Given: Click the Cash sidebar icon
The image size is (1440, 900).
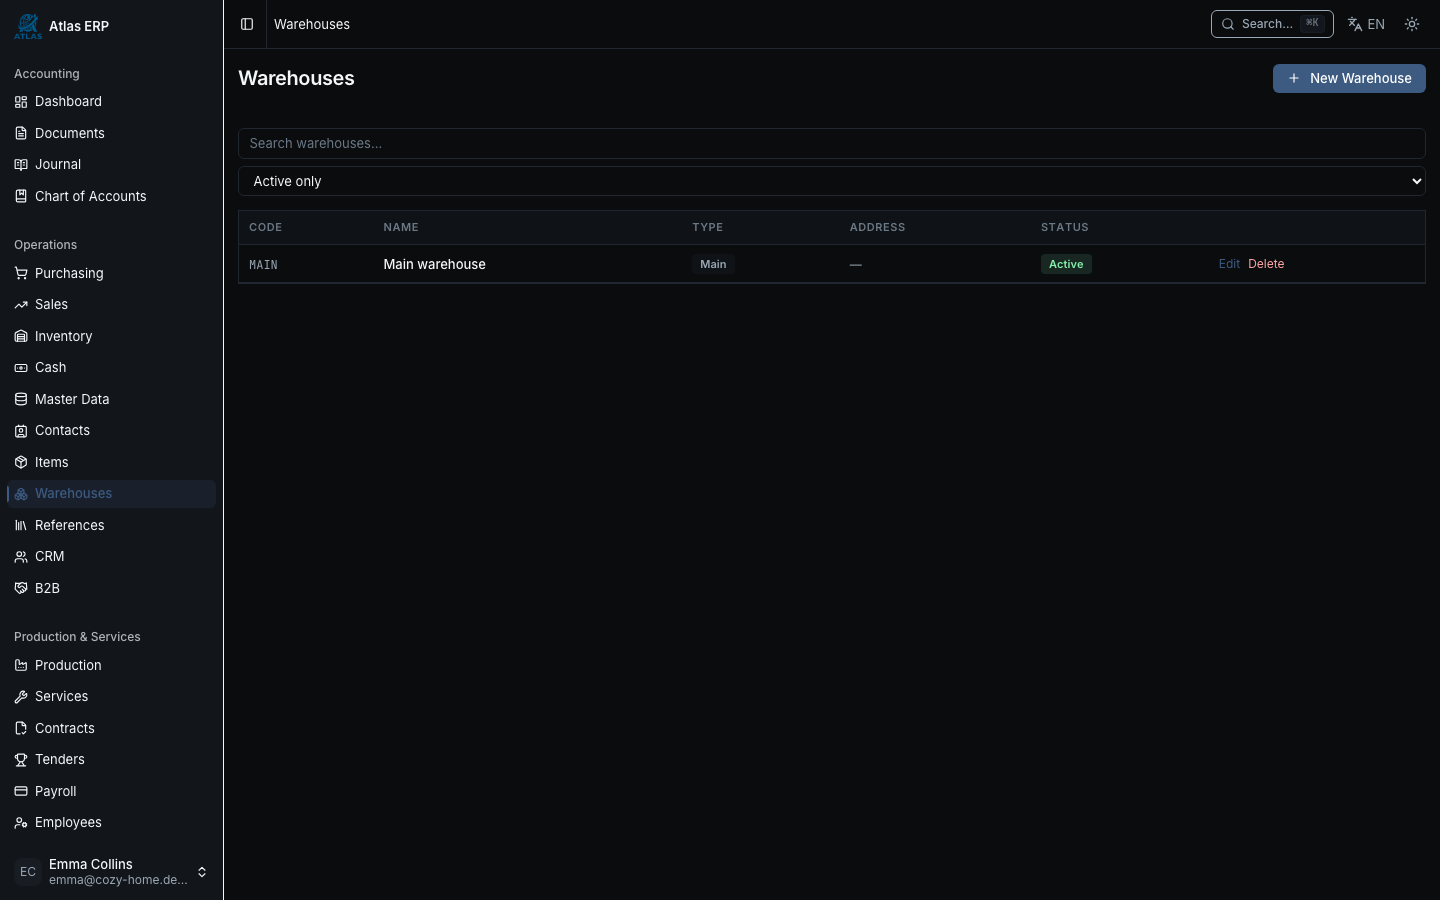Looking at the screenshot, I should [21, 368].
